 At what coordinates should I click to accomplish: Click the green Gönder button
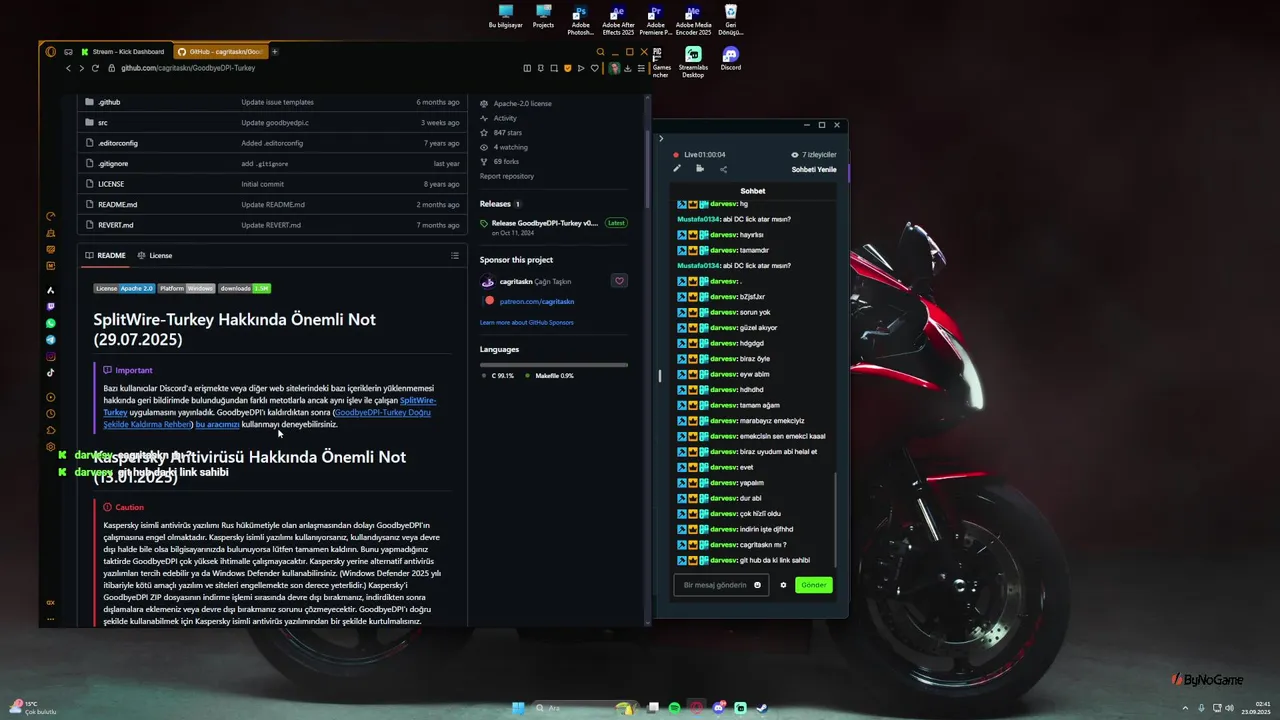(x=814, y=585)
